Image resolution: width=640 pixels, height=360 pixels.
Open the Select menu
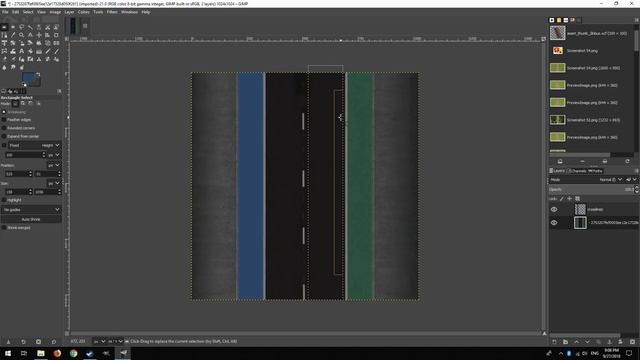click(x=28, y=12)
